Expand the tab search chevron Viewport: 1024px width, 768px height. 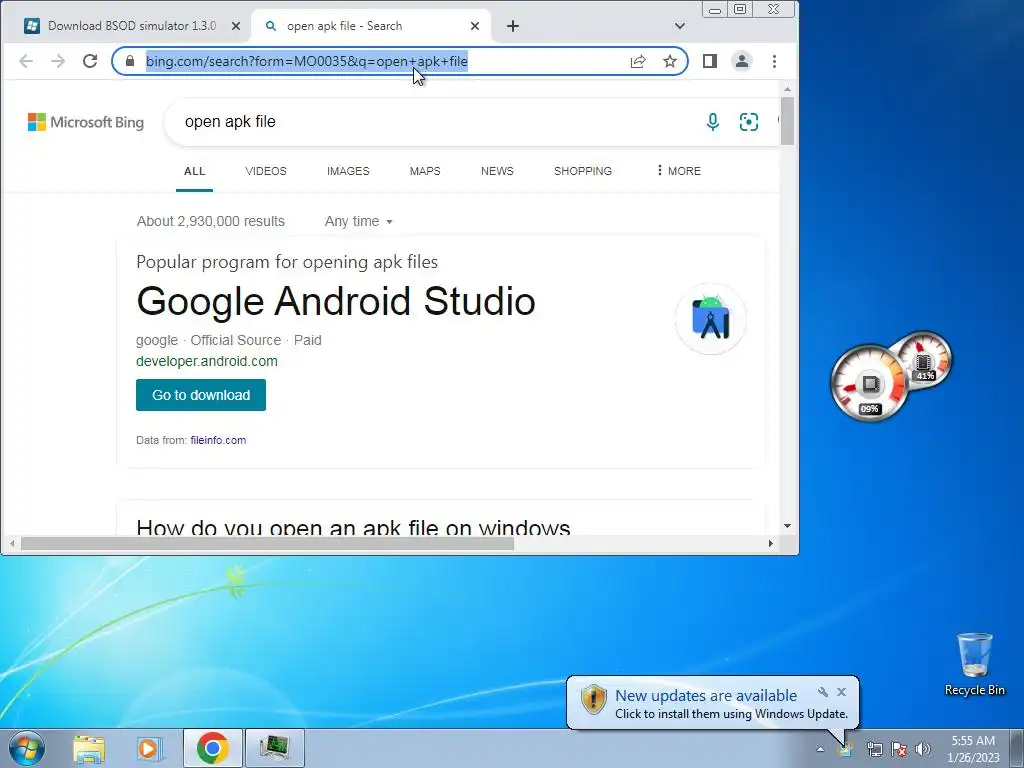pos(680,26)
